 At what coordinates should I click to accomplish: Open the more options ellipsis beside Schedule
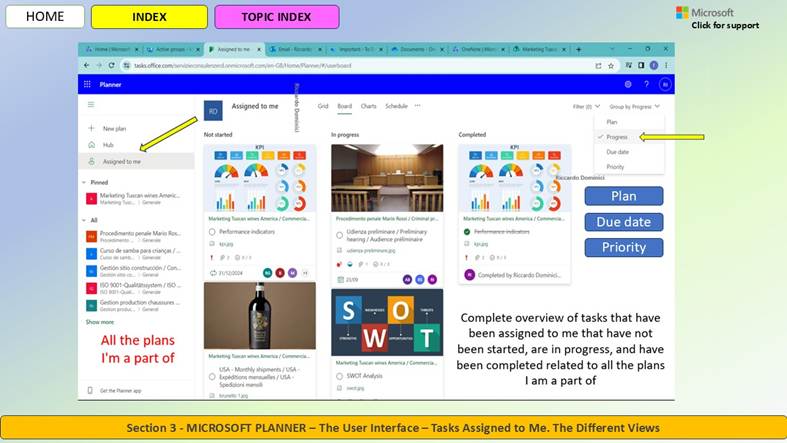pos(417,106)
